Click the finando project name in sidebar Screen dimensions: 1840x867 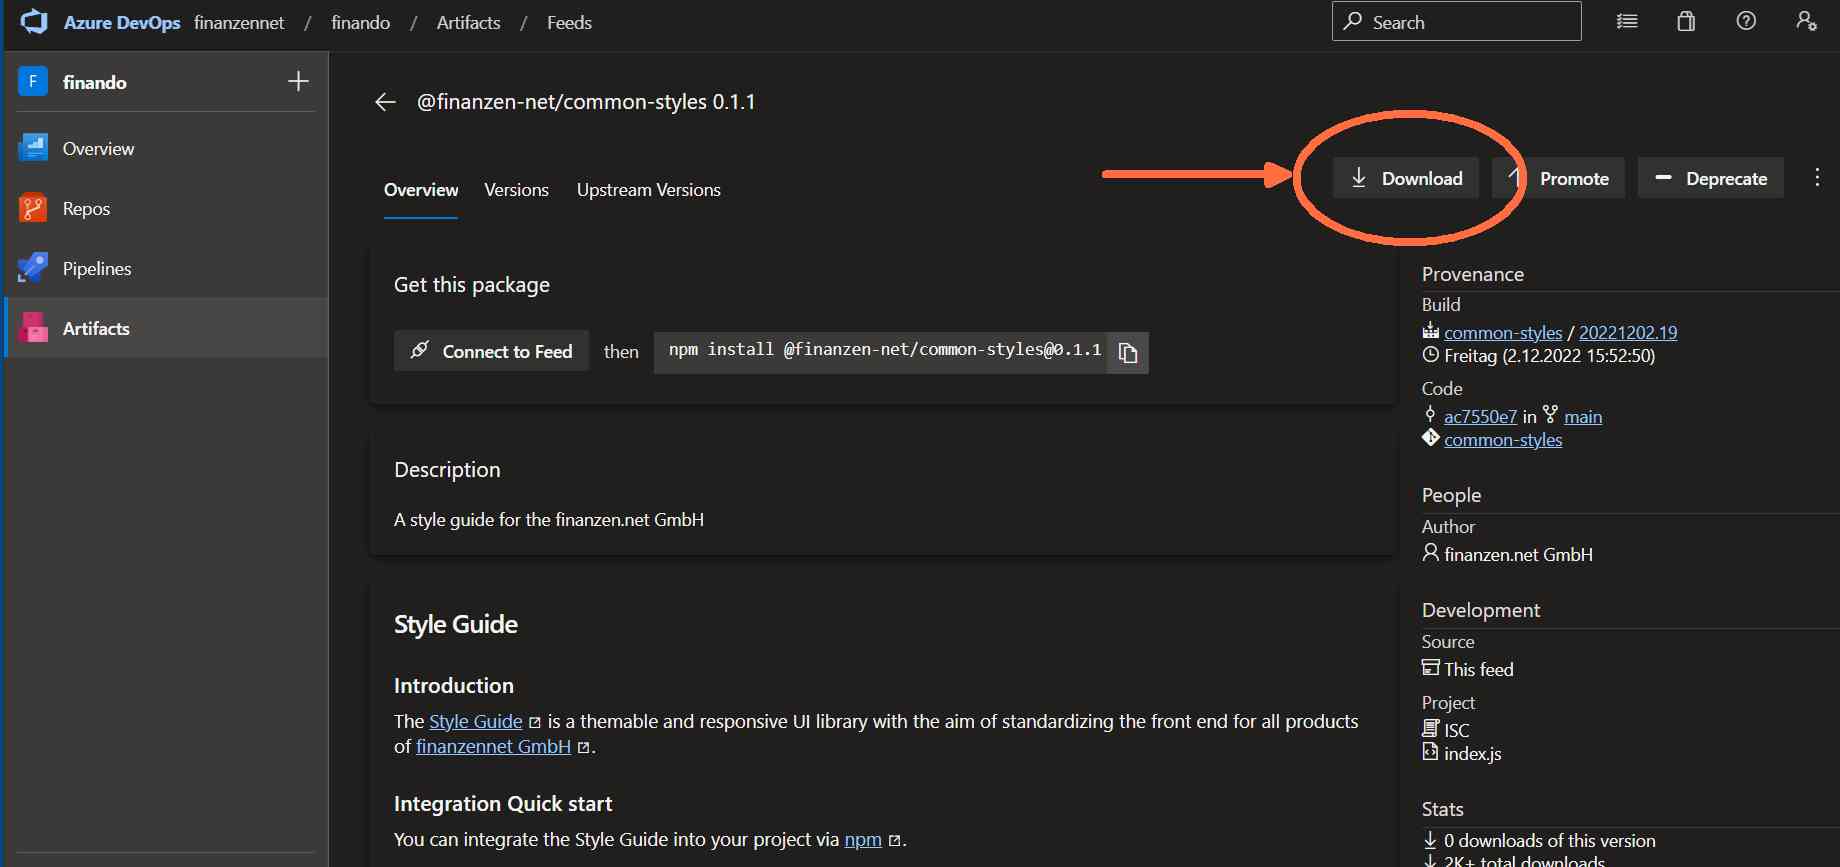click(95, 82)
